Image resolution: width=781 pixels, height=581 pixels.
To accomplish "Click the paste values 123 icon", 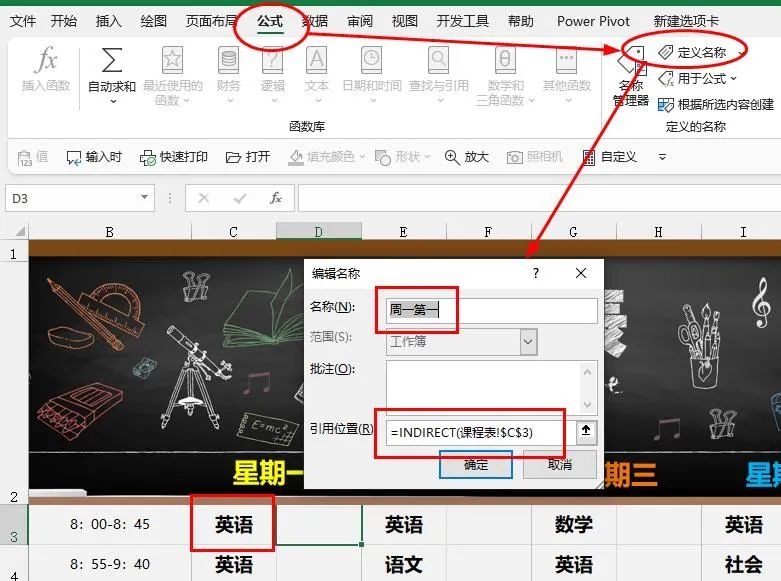I will pos(25,158).
